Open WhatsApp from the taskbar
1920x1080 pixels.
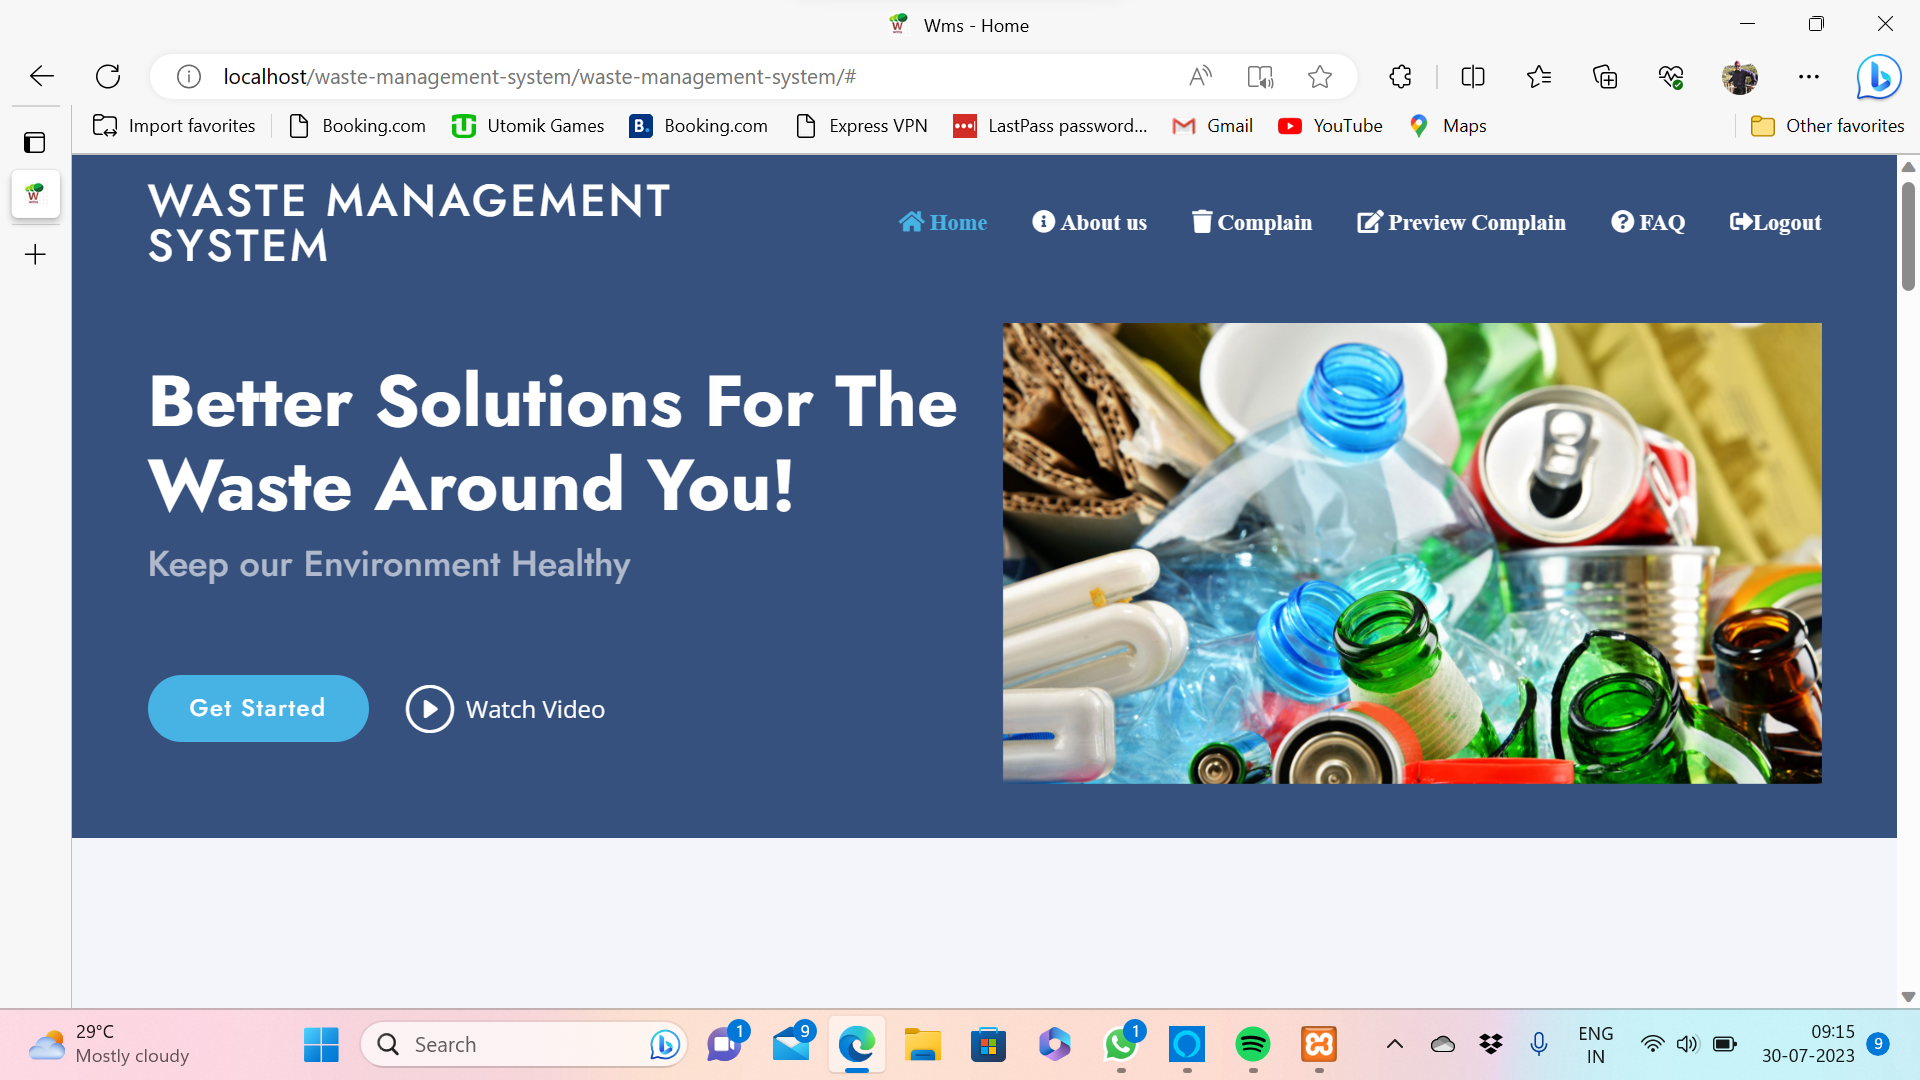(x=1121, y=1044)
